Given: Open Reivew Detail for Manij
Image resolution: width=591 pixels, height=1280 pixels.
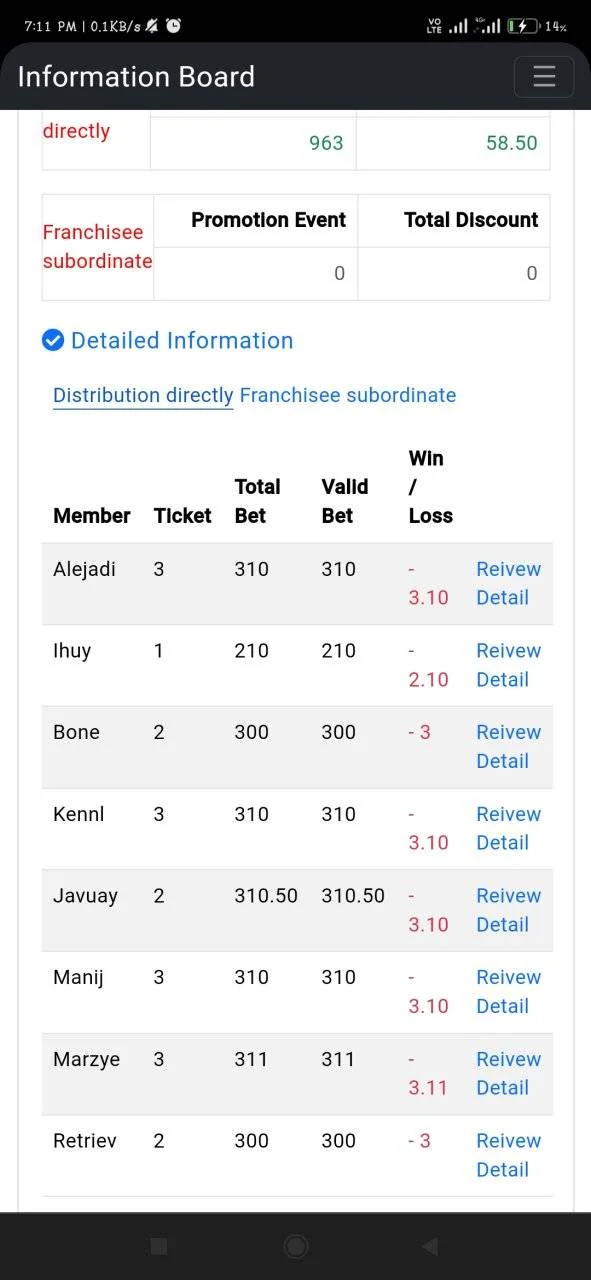Looking at the screenshot, I should pos(508,991).
